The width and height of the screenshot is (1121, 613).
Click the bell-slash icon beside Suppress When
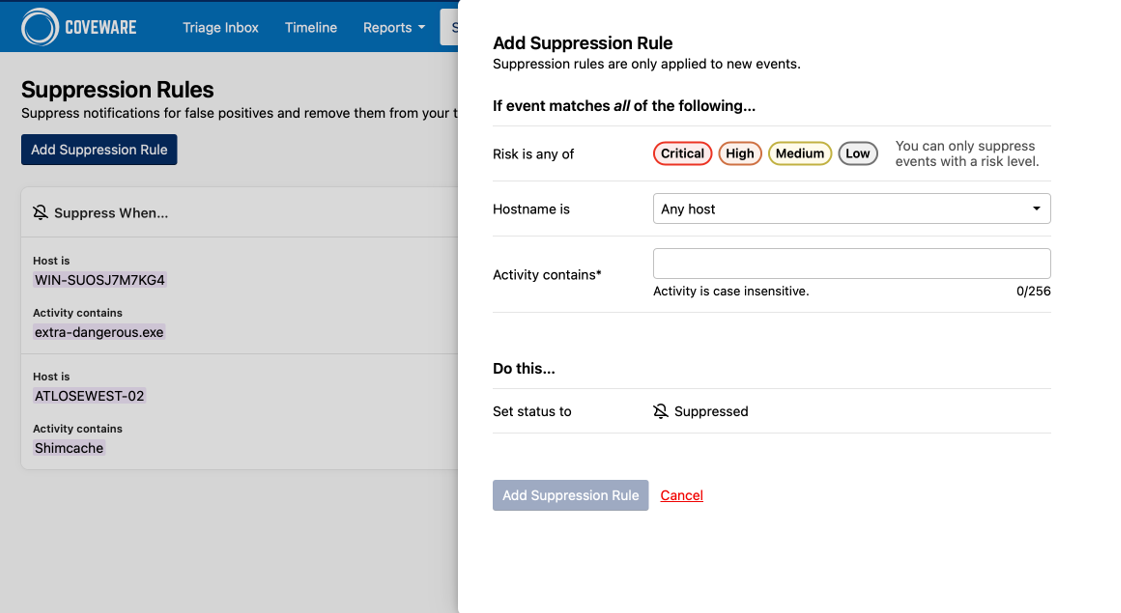tap(40, 213)
